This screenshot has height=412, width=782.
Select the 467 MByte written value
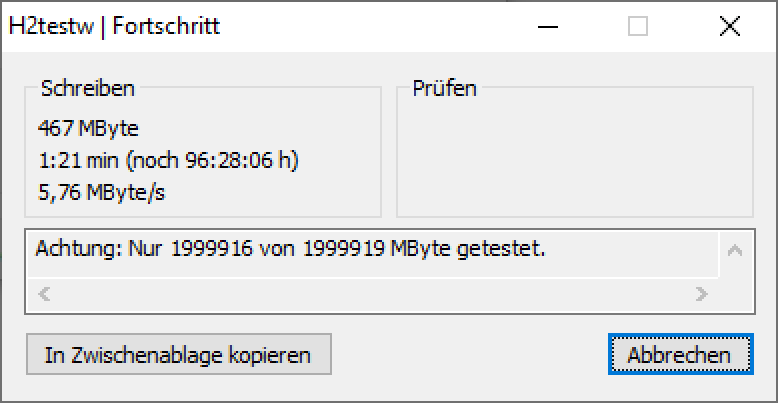(x=88, y=128)
